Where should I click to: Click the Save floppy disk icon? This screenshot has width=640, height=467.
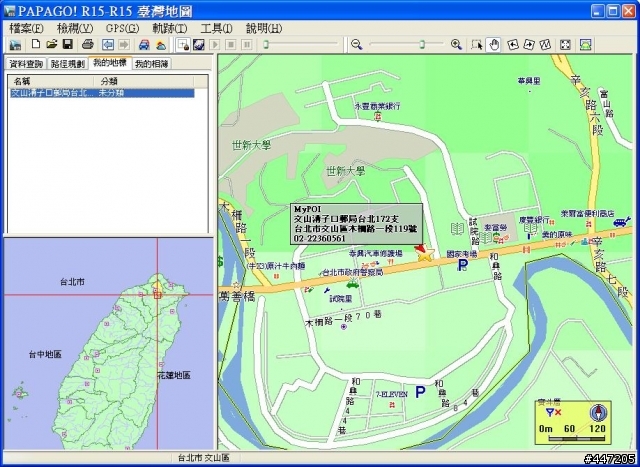pyautogui.click(x=67, y=44)
